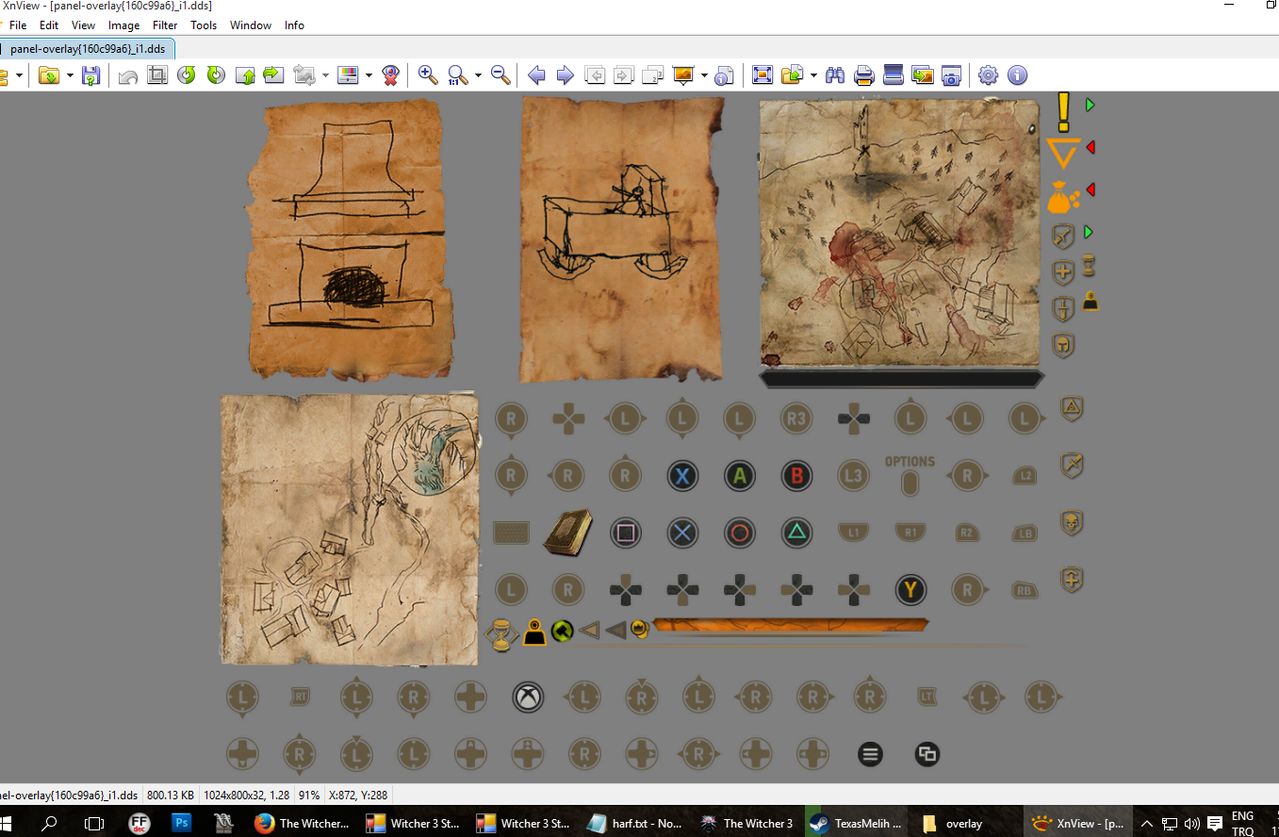Image resolution: width=1279 pixels, height=837 pixels.
Task: Zoom in with the magnifier plus icon
Action: click(428, 75)
